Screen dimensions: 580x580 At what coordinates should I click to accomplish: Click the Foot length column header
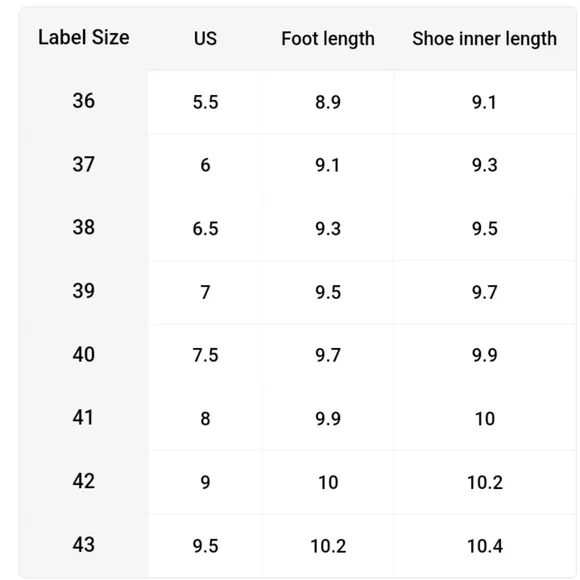pyautogui.click(x=328, y=39)
